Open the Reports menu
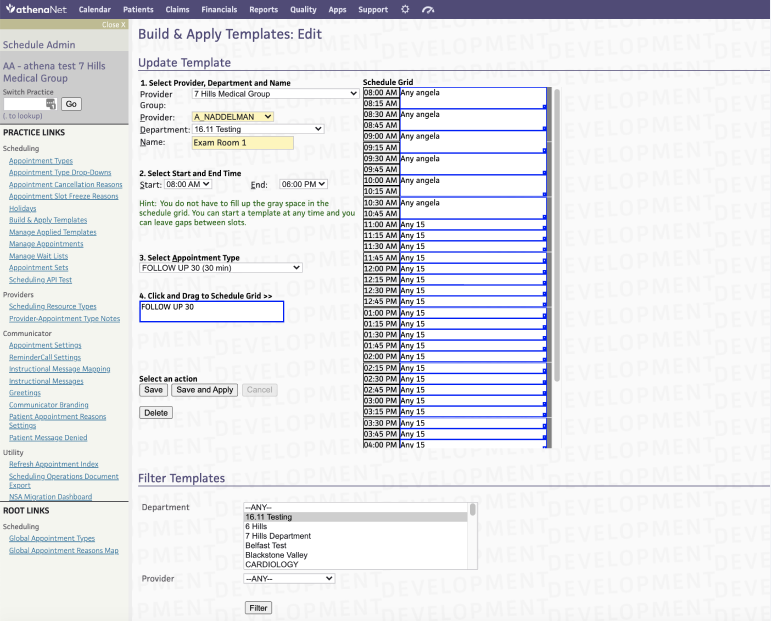 [264, 9]
